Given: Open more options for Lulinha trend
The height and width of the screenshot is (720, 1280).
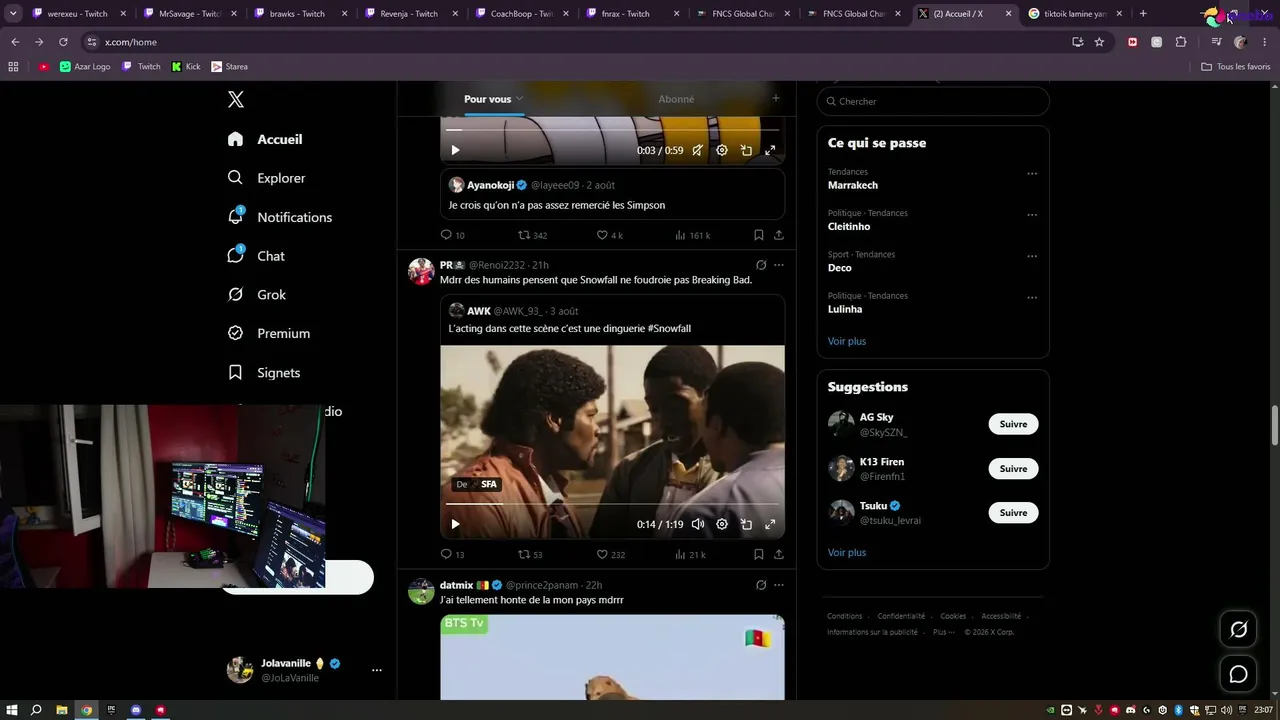Looking at the screenshot, I should coord(1032,297).
